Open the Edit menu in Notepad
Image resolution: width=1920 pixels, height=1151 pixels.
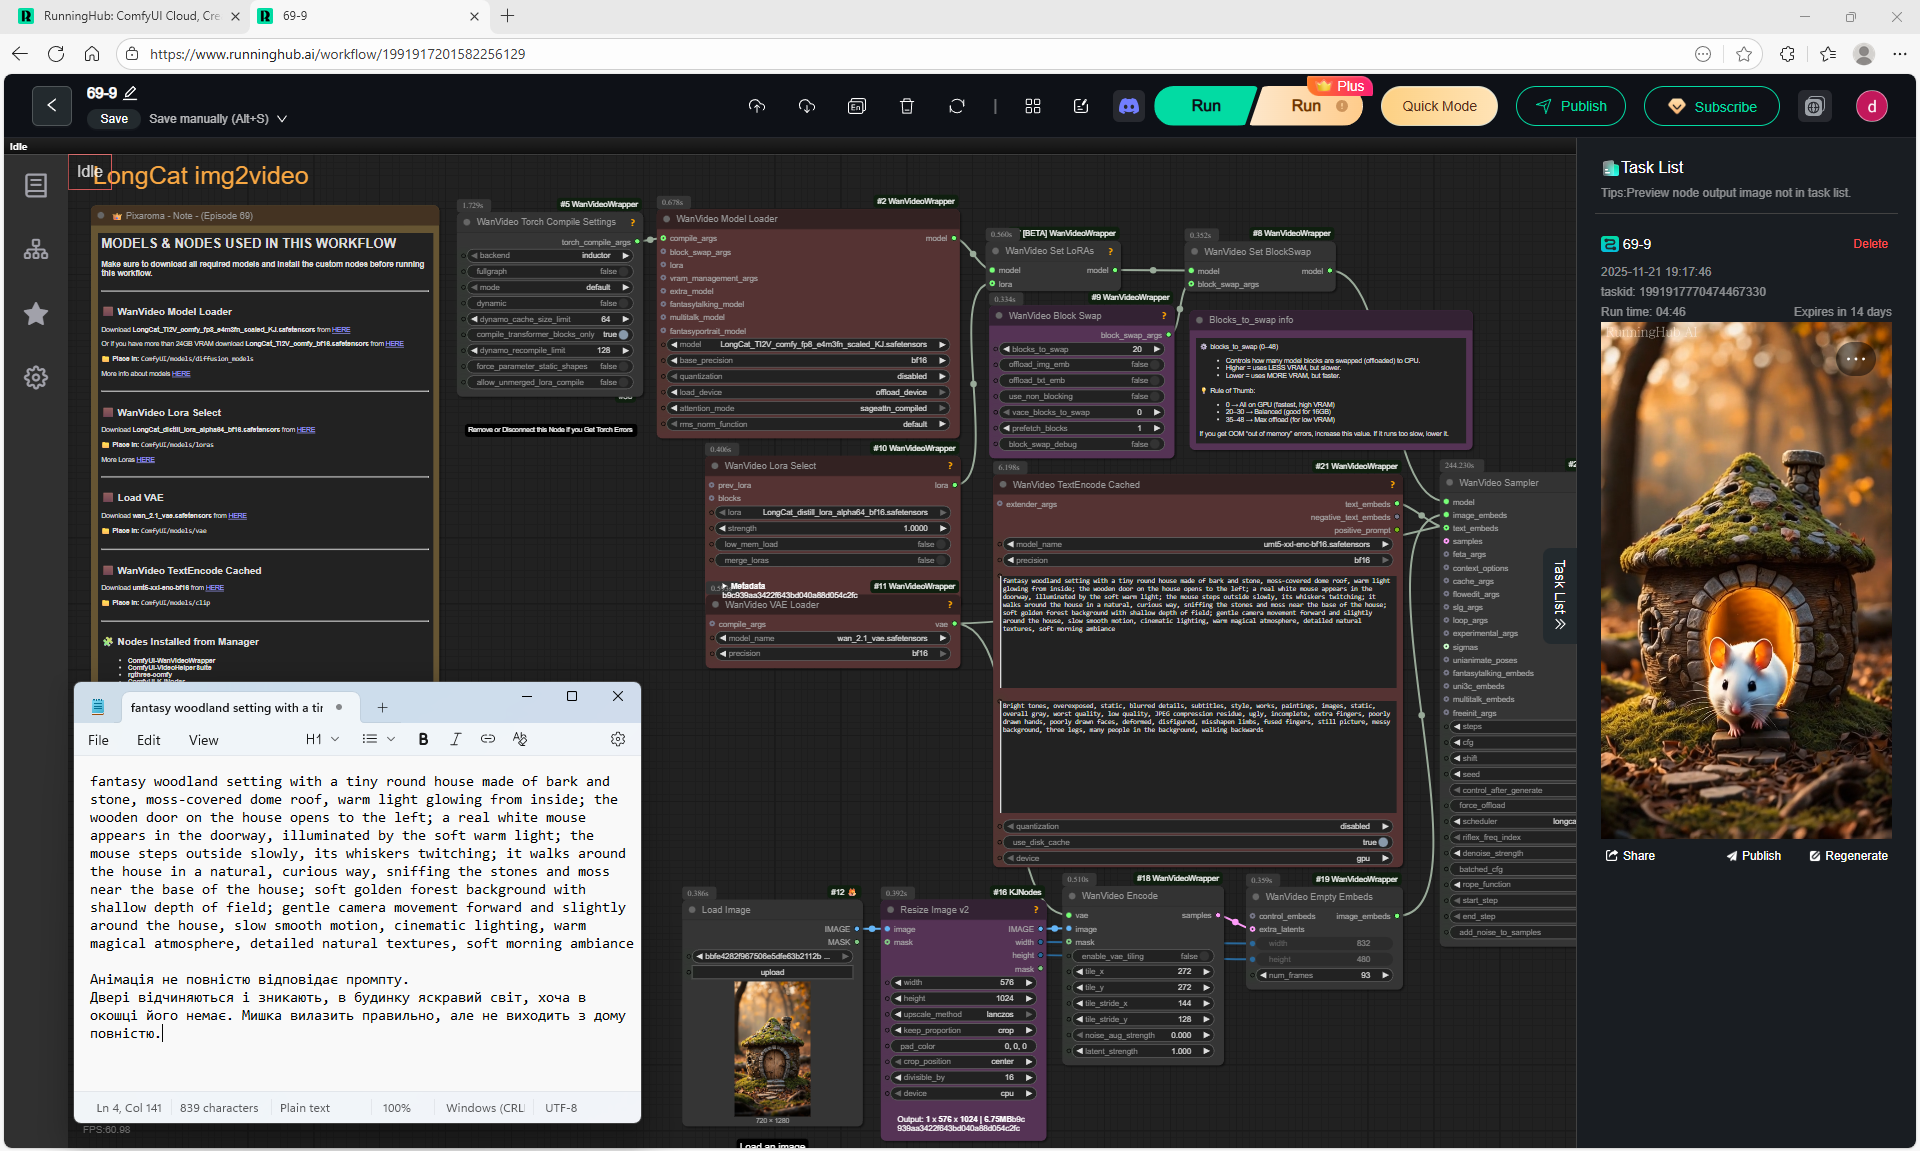148,740
